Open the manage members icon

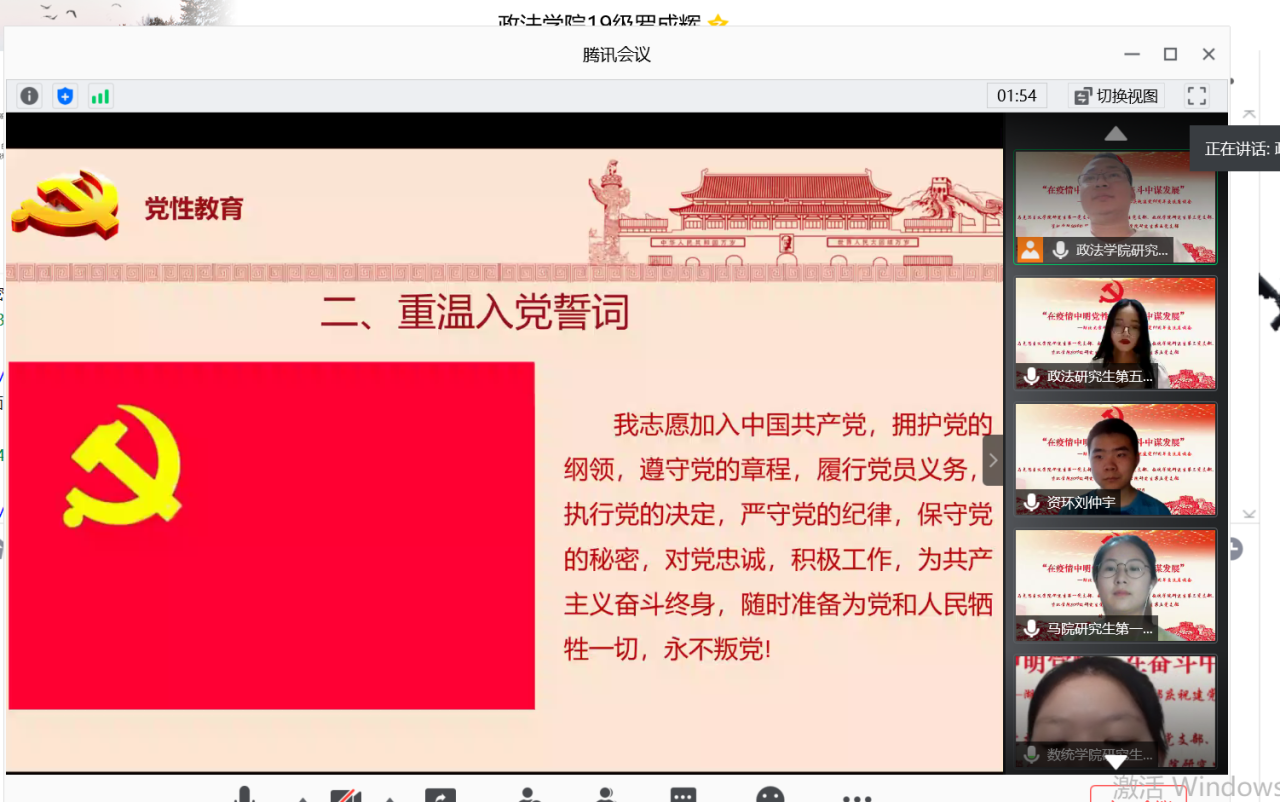604,795
